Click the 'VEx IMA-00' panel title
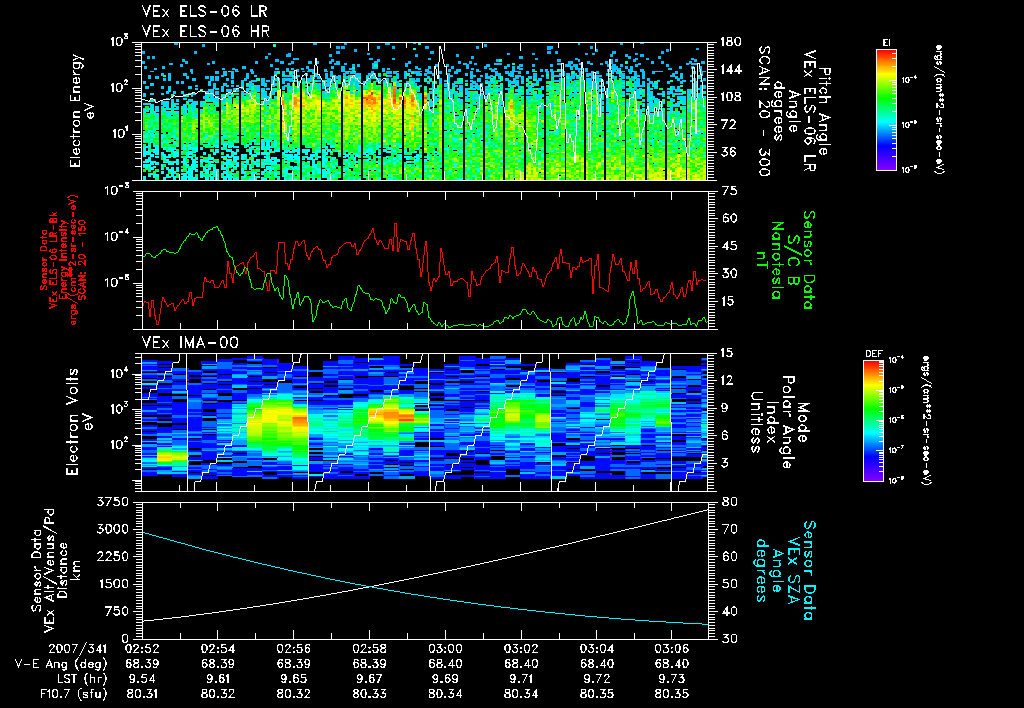 pos(190,343)
